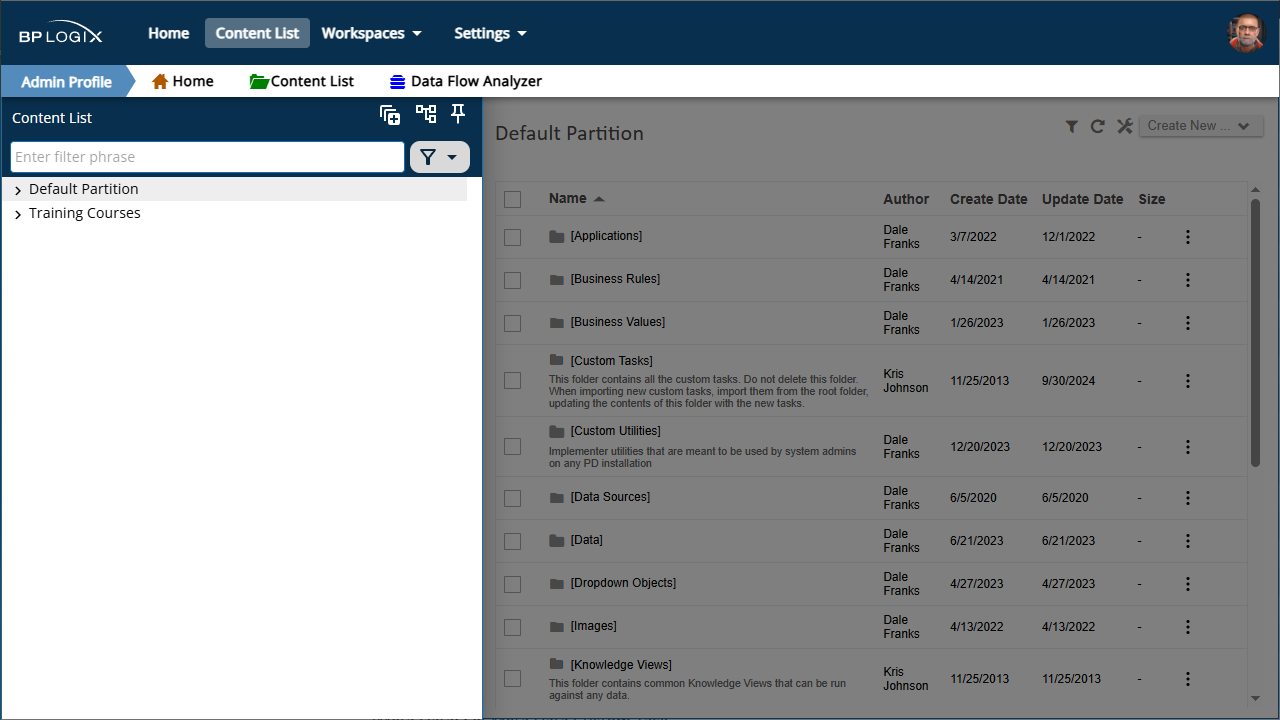Toggle the select-all checkbox in table header
Screen dimensions: 1280x720
[x=513, y=199]
